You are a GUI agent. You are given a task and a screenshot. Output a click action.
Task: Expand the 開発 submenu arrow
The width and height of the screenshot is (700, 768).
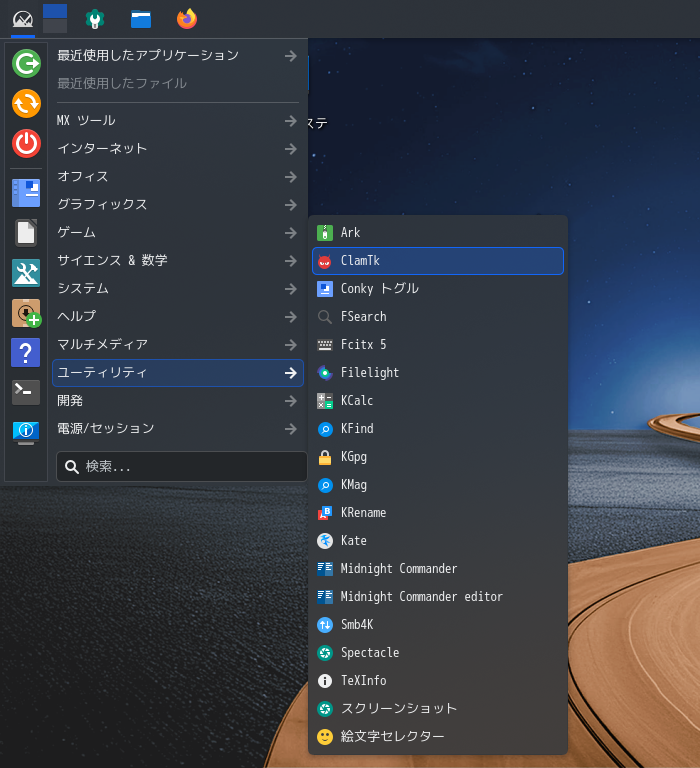point(291,401)
